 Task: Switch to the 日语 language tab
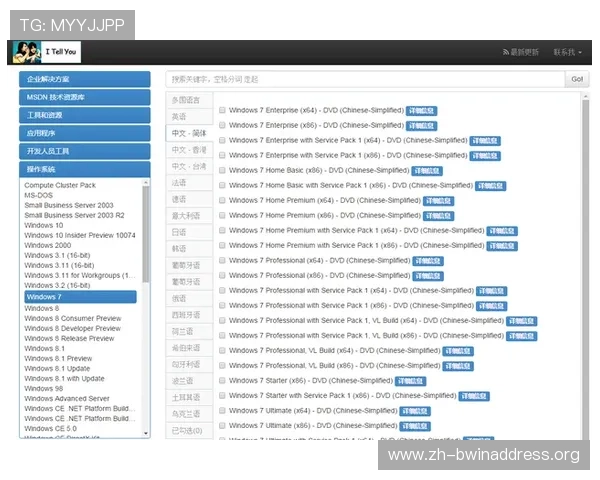coord(189,232)
